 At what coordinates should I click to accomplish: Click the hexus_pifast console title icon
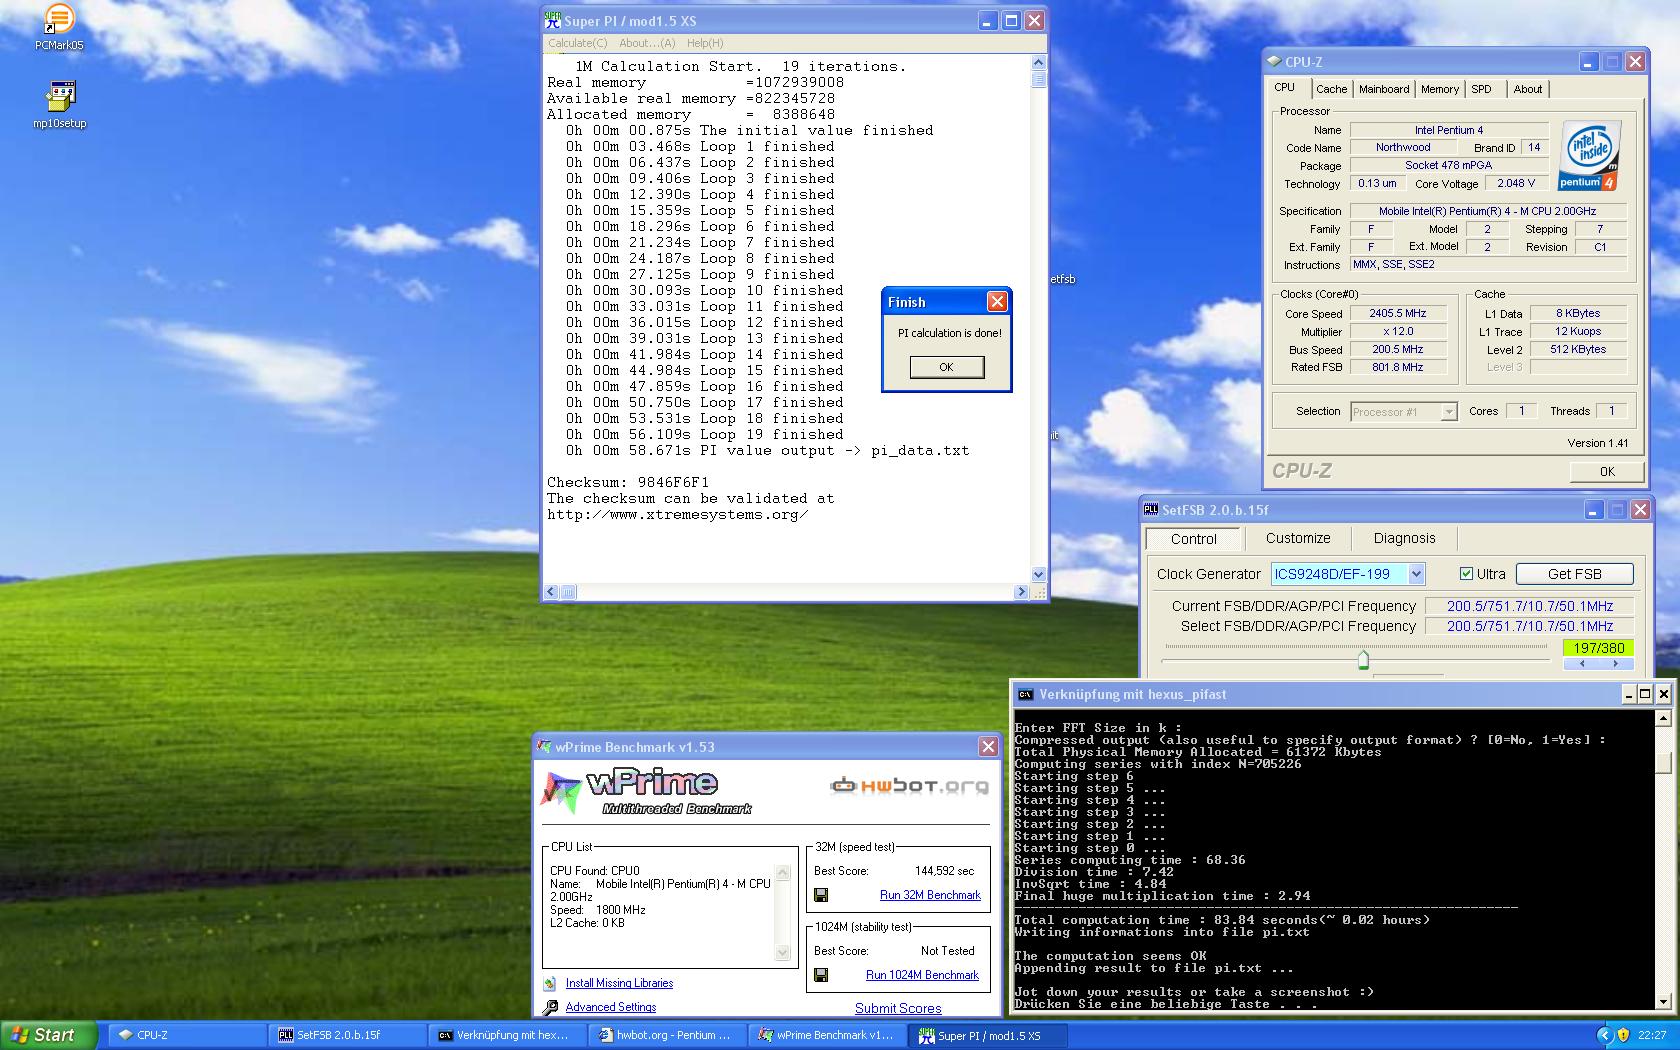click(x=1025, y=694)
